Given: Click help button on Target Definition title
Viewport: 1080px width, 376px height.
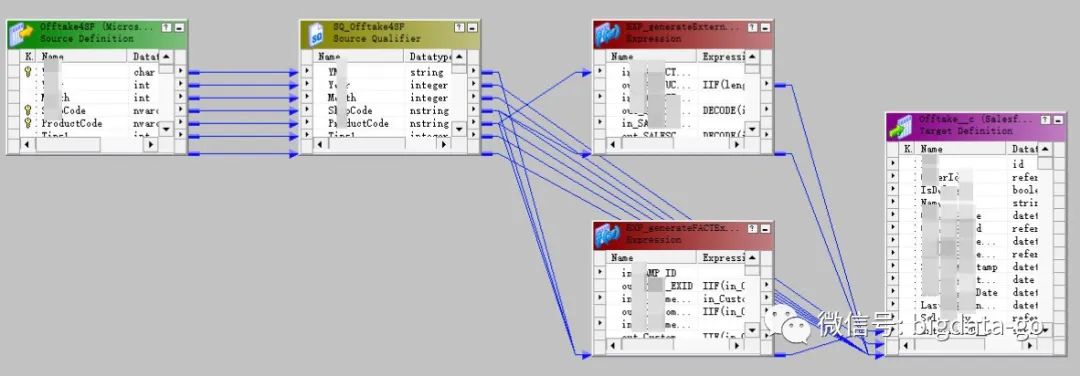Looking at the screenshot, I should click(1046, 120).
